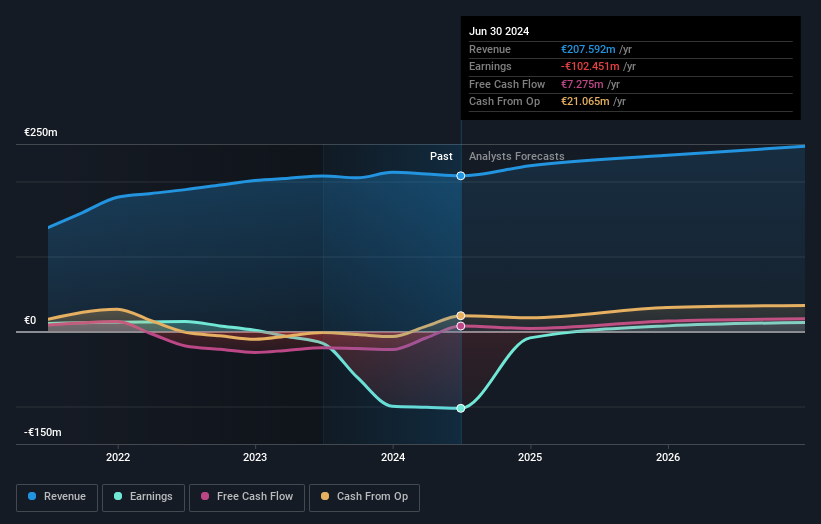This screenshot has width=821, height=524.
Task: Click the 2022 x-axis label
Action: tap(118, 458)
